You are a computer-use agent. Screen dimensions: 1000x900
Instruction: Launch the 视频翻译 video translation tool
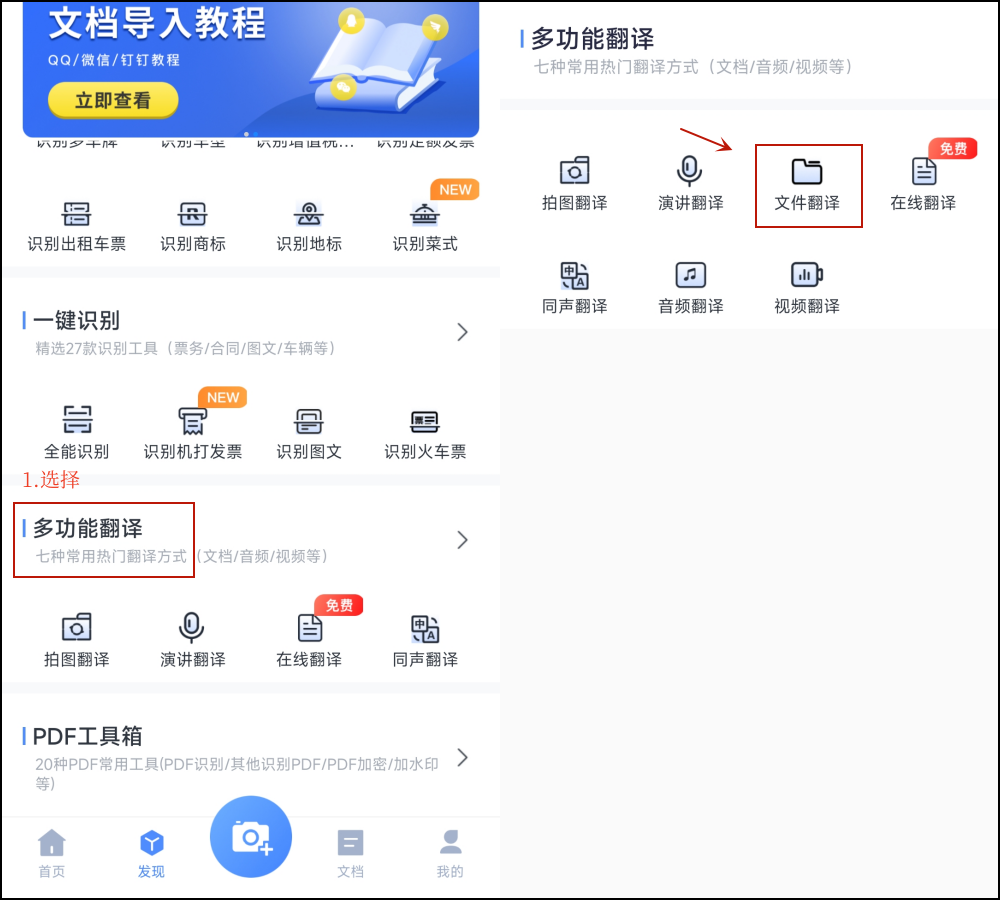pos(806,288)
